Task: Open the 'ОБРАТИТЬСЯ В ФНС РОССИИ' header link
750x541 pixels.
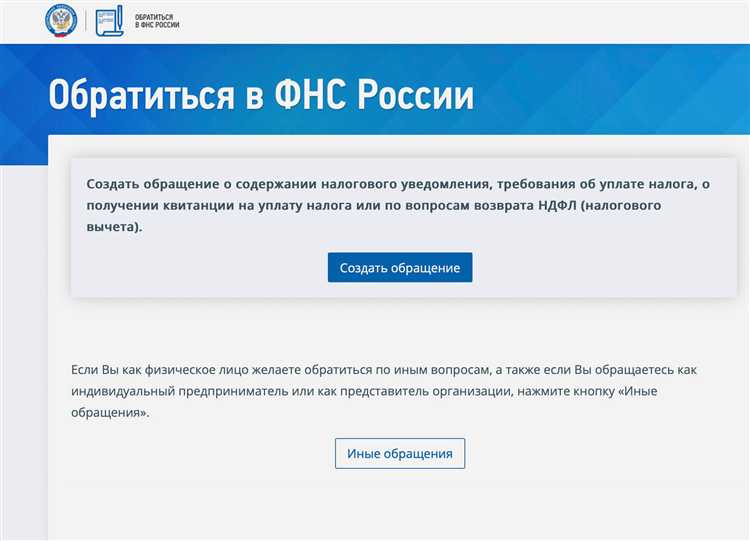Action: [x=157, y=21]
